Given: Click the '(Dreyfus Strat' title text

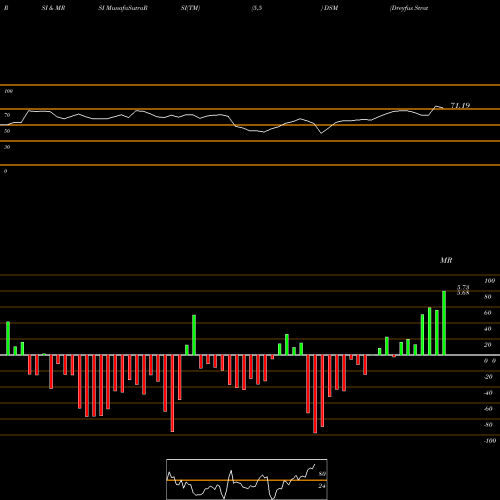Looking at the screenshot, I should click(x=409, y=8).
